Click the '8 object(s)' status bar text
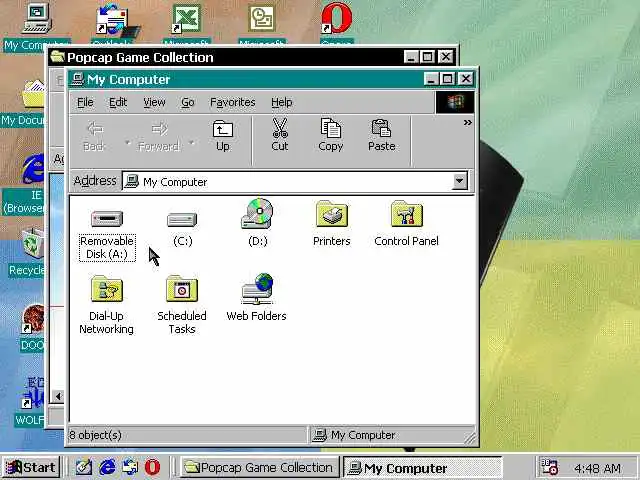The width and height of the screenshot is (640, 480). (x=96, y=435)
